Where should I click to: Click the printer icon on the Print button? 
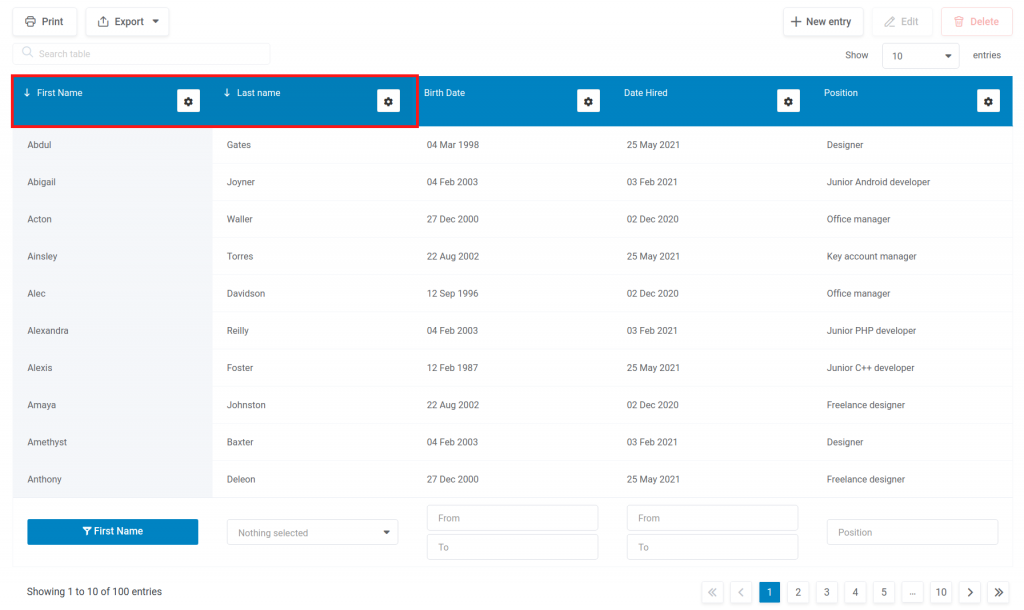[x=30, y=21]
